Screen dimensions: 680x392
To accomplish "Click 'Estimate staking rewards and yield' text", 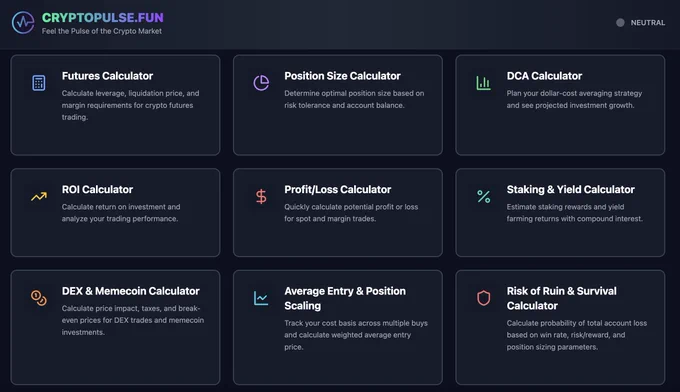I will pyautogui.click(x=575, y=212).
